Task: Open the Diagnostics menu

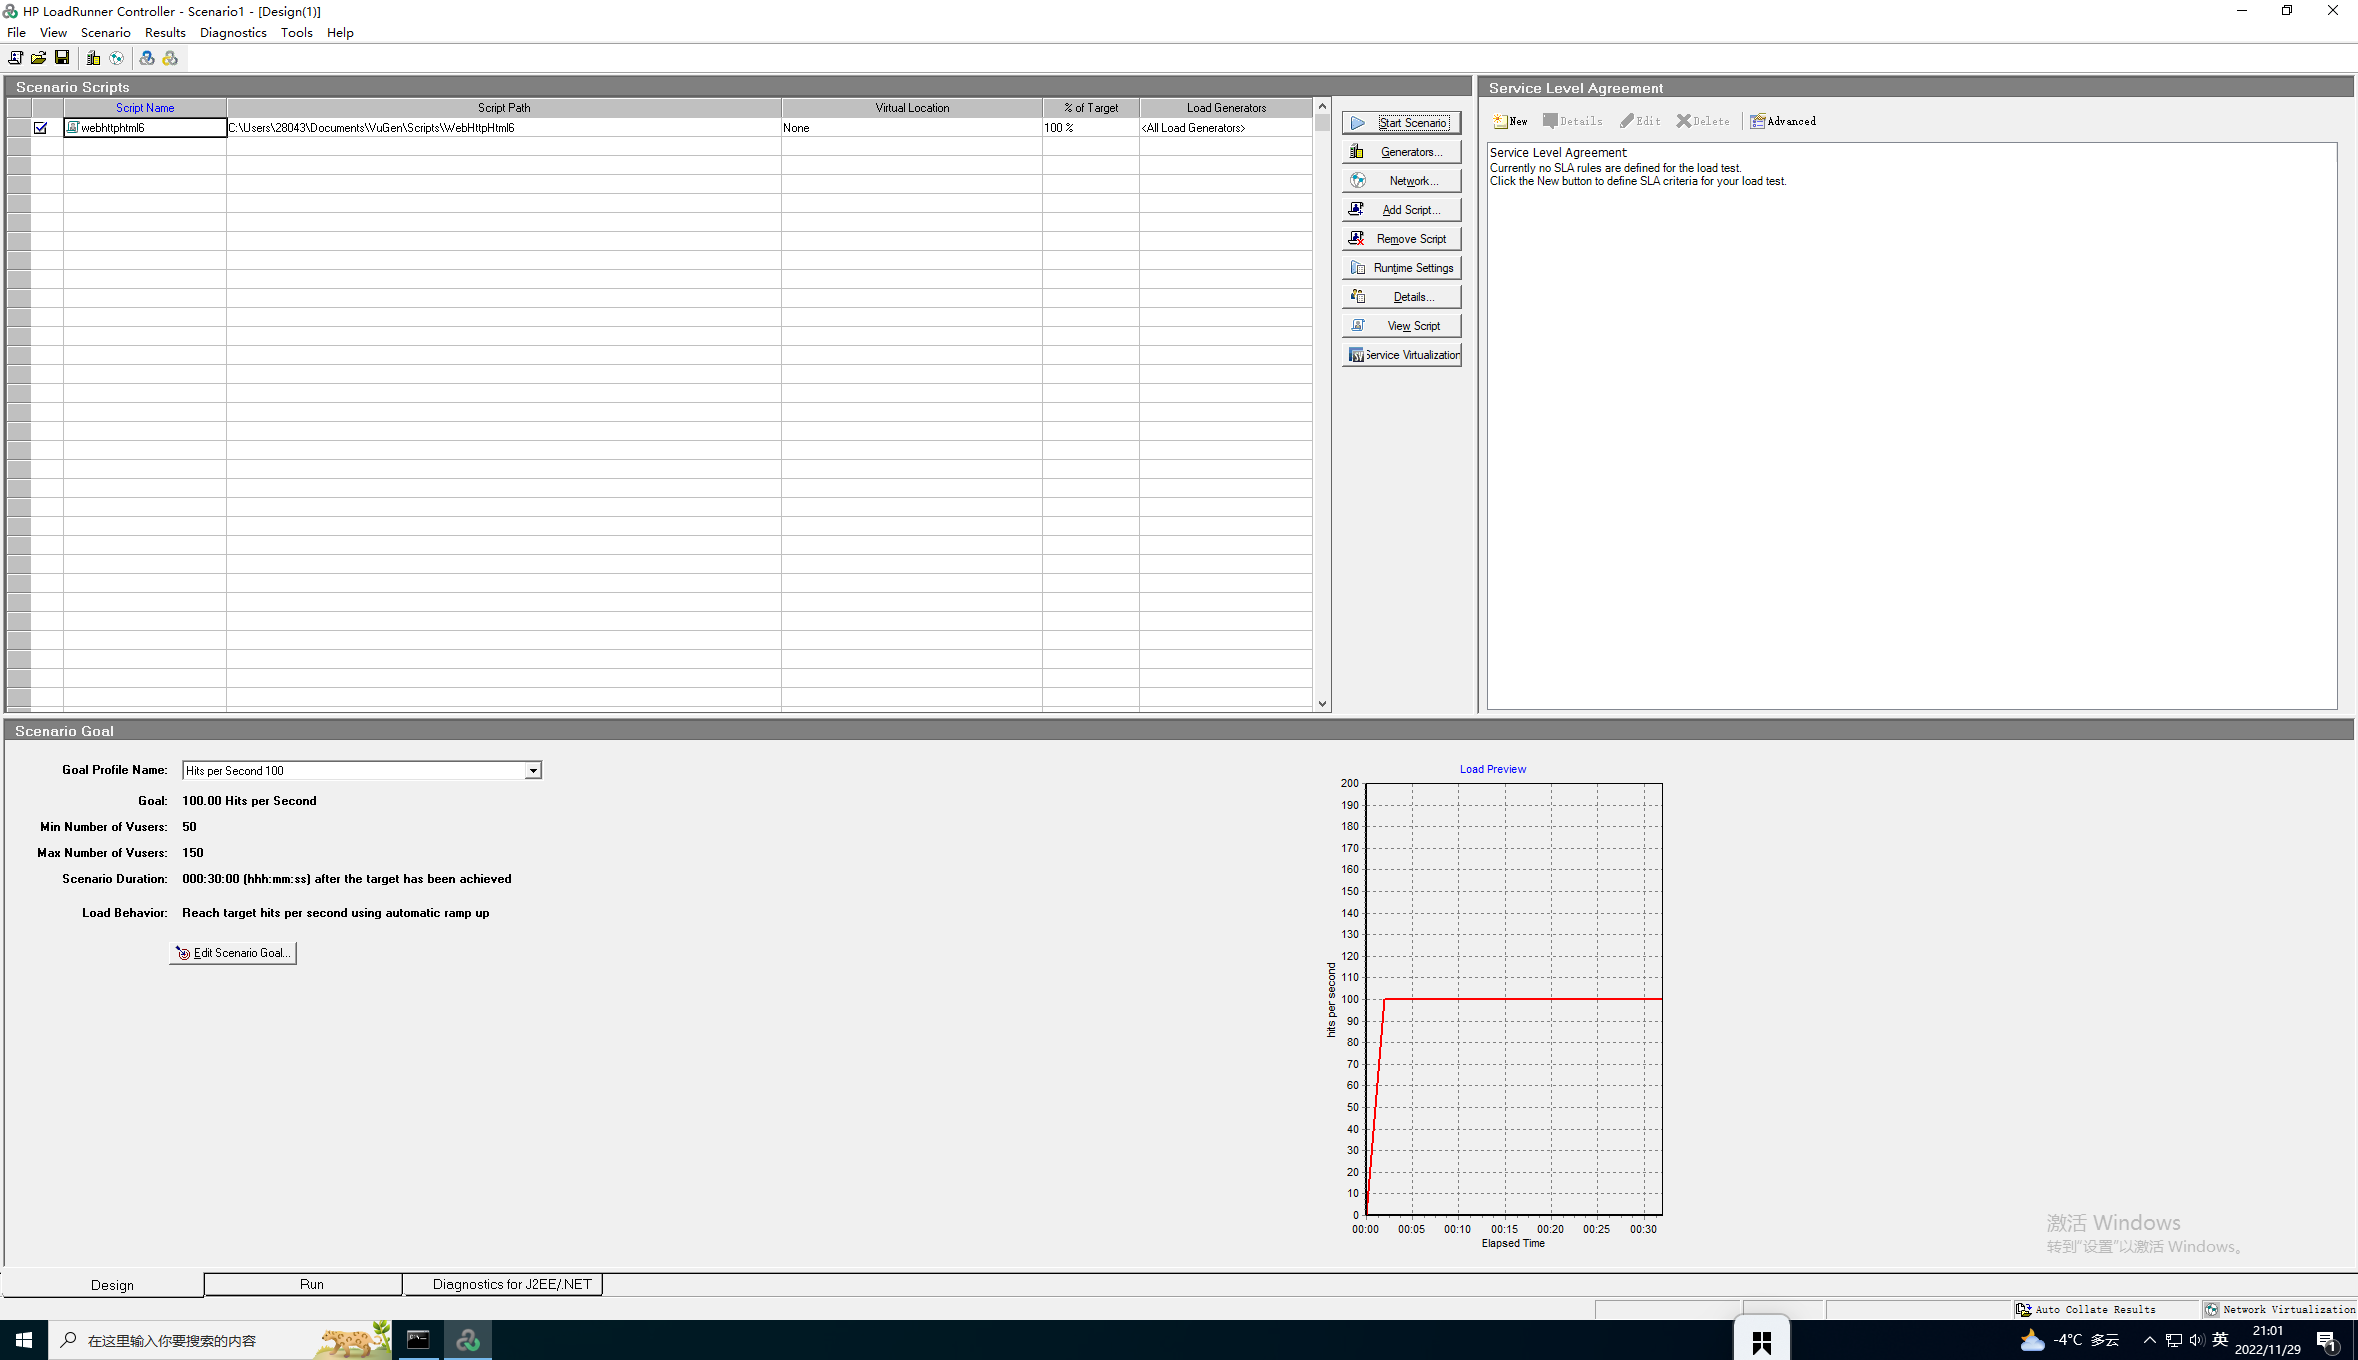Action: pos(233,32)
